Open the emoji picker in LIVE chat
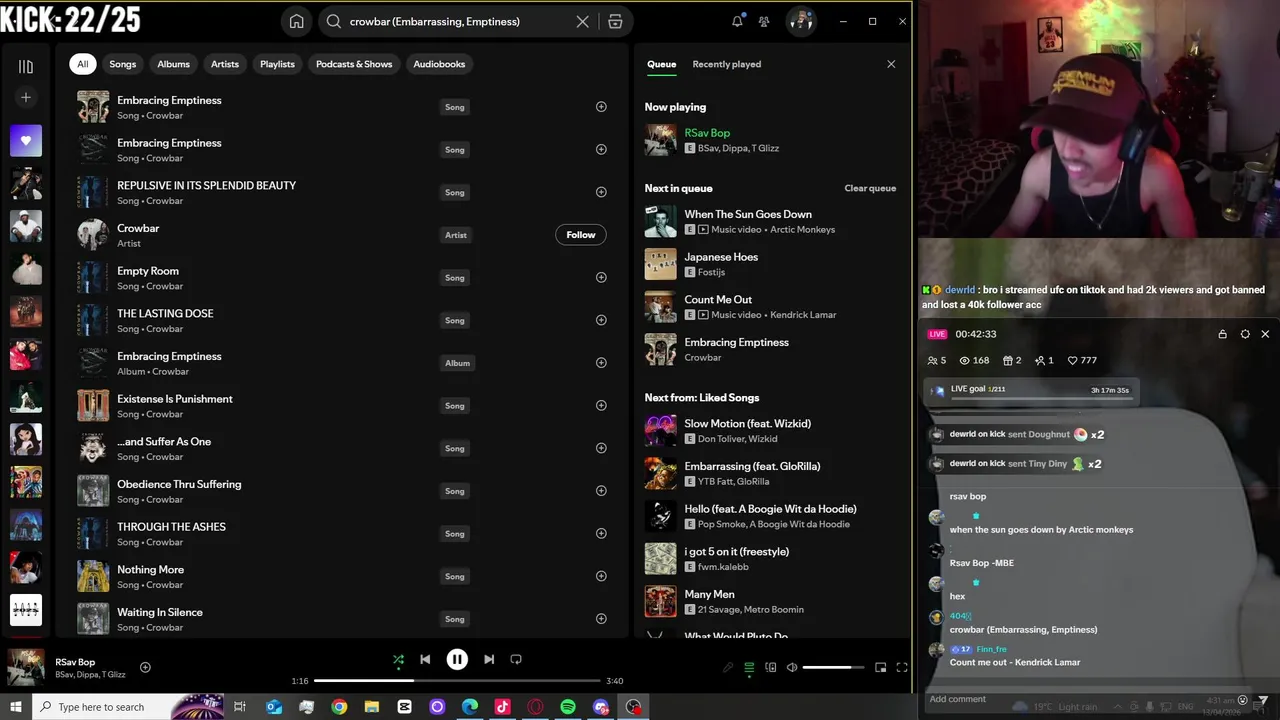 1243,700
